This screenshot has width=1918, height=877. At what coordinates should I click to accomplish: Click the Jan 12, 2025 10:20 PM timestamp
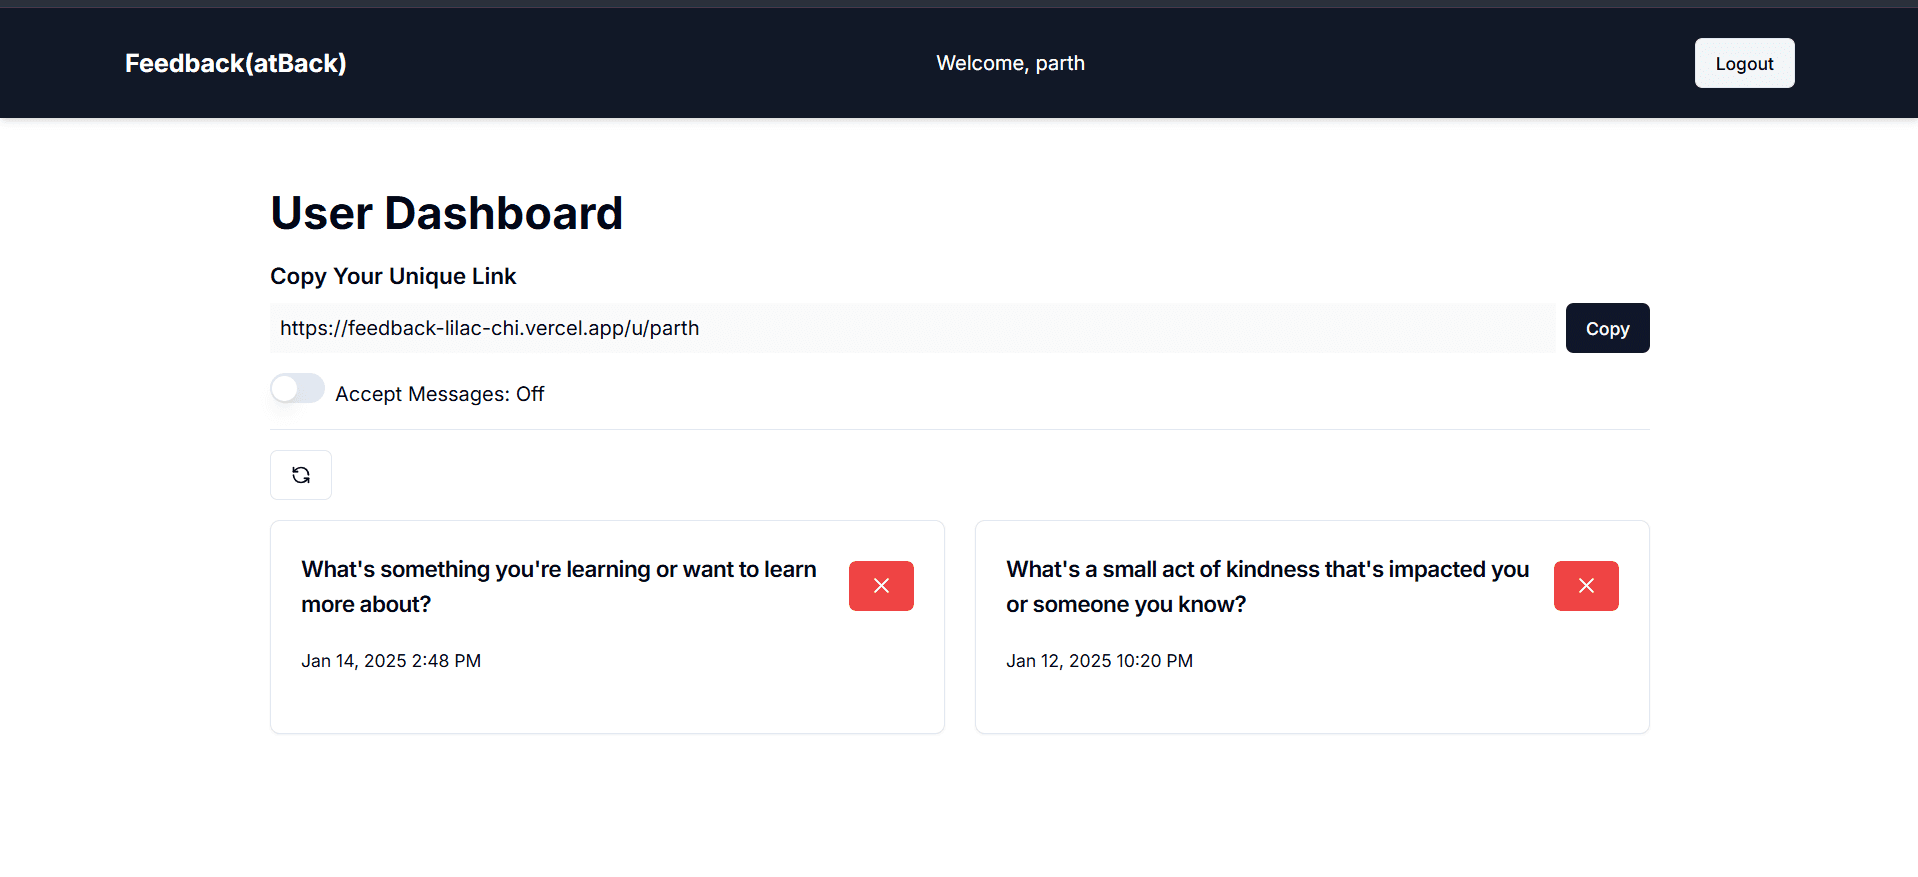(1099, 661)
